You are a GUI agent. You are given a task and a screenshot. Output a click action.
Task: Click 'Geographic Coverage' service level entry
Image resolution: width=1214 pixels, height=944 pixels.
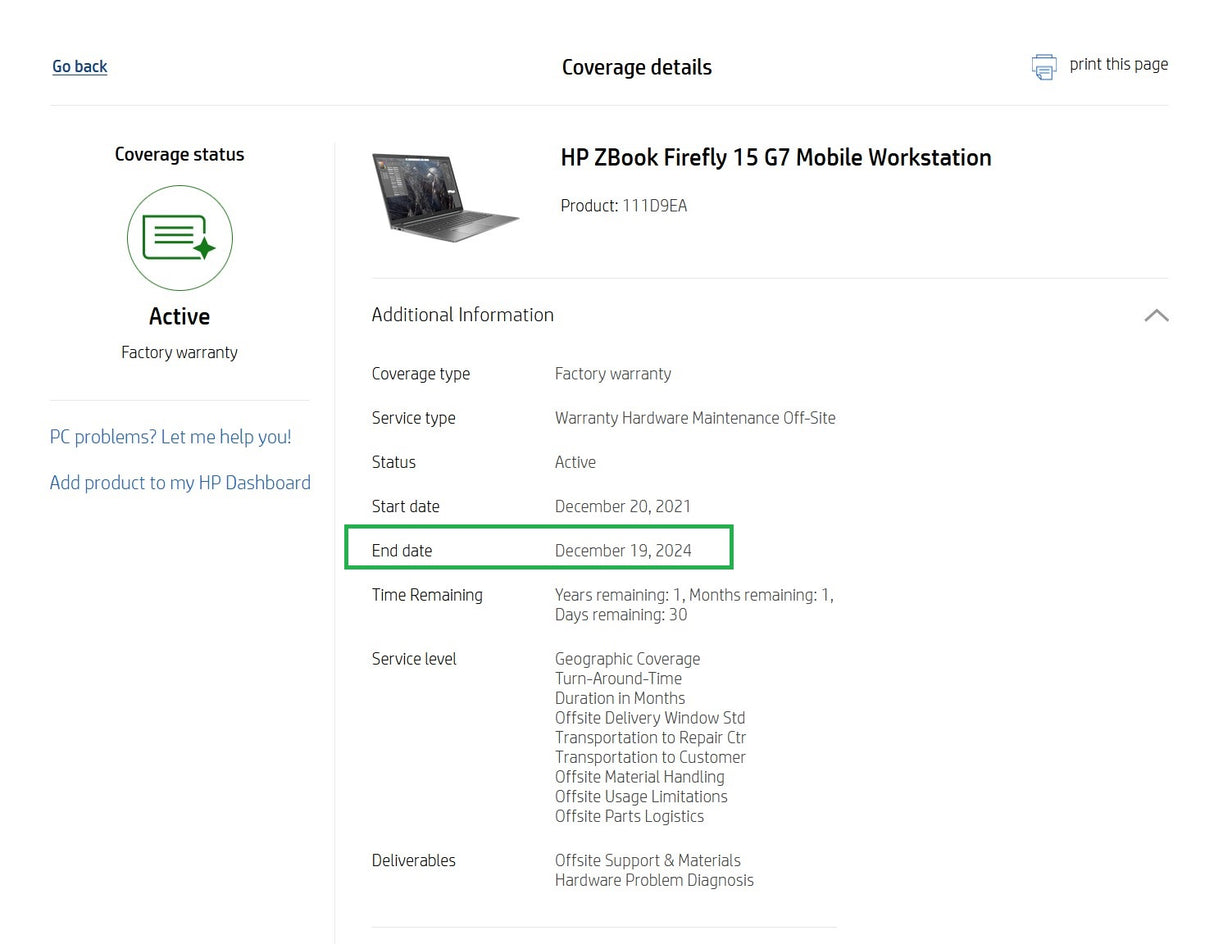(627, 659)
